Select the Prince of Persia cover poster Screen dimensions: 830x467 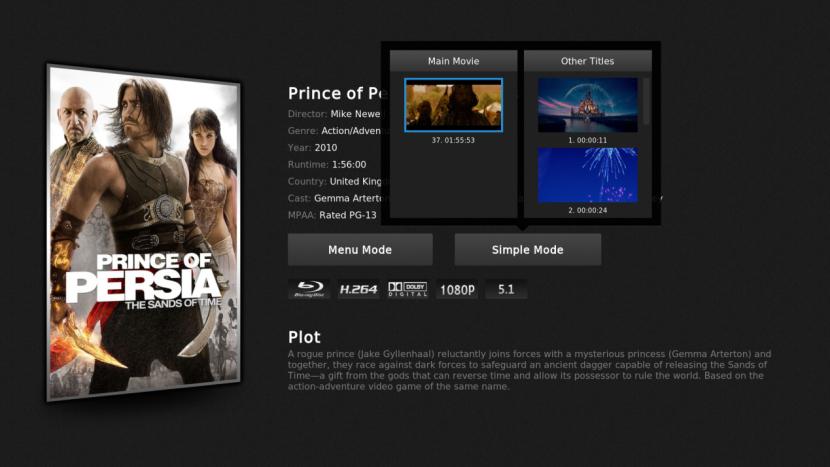pos(143,232)
